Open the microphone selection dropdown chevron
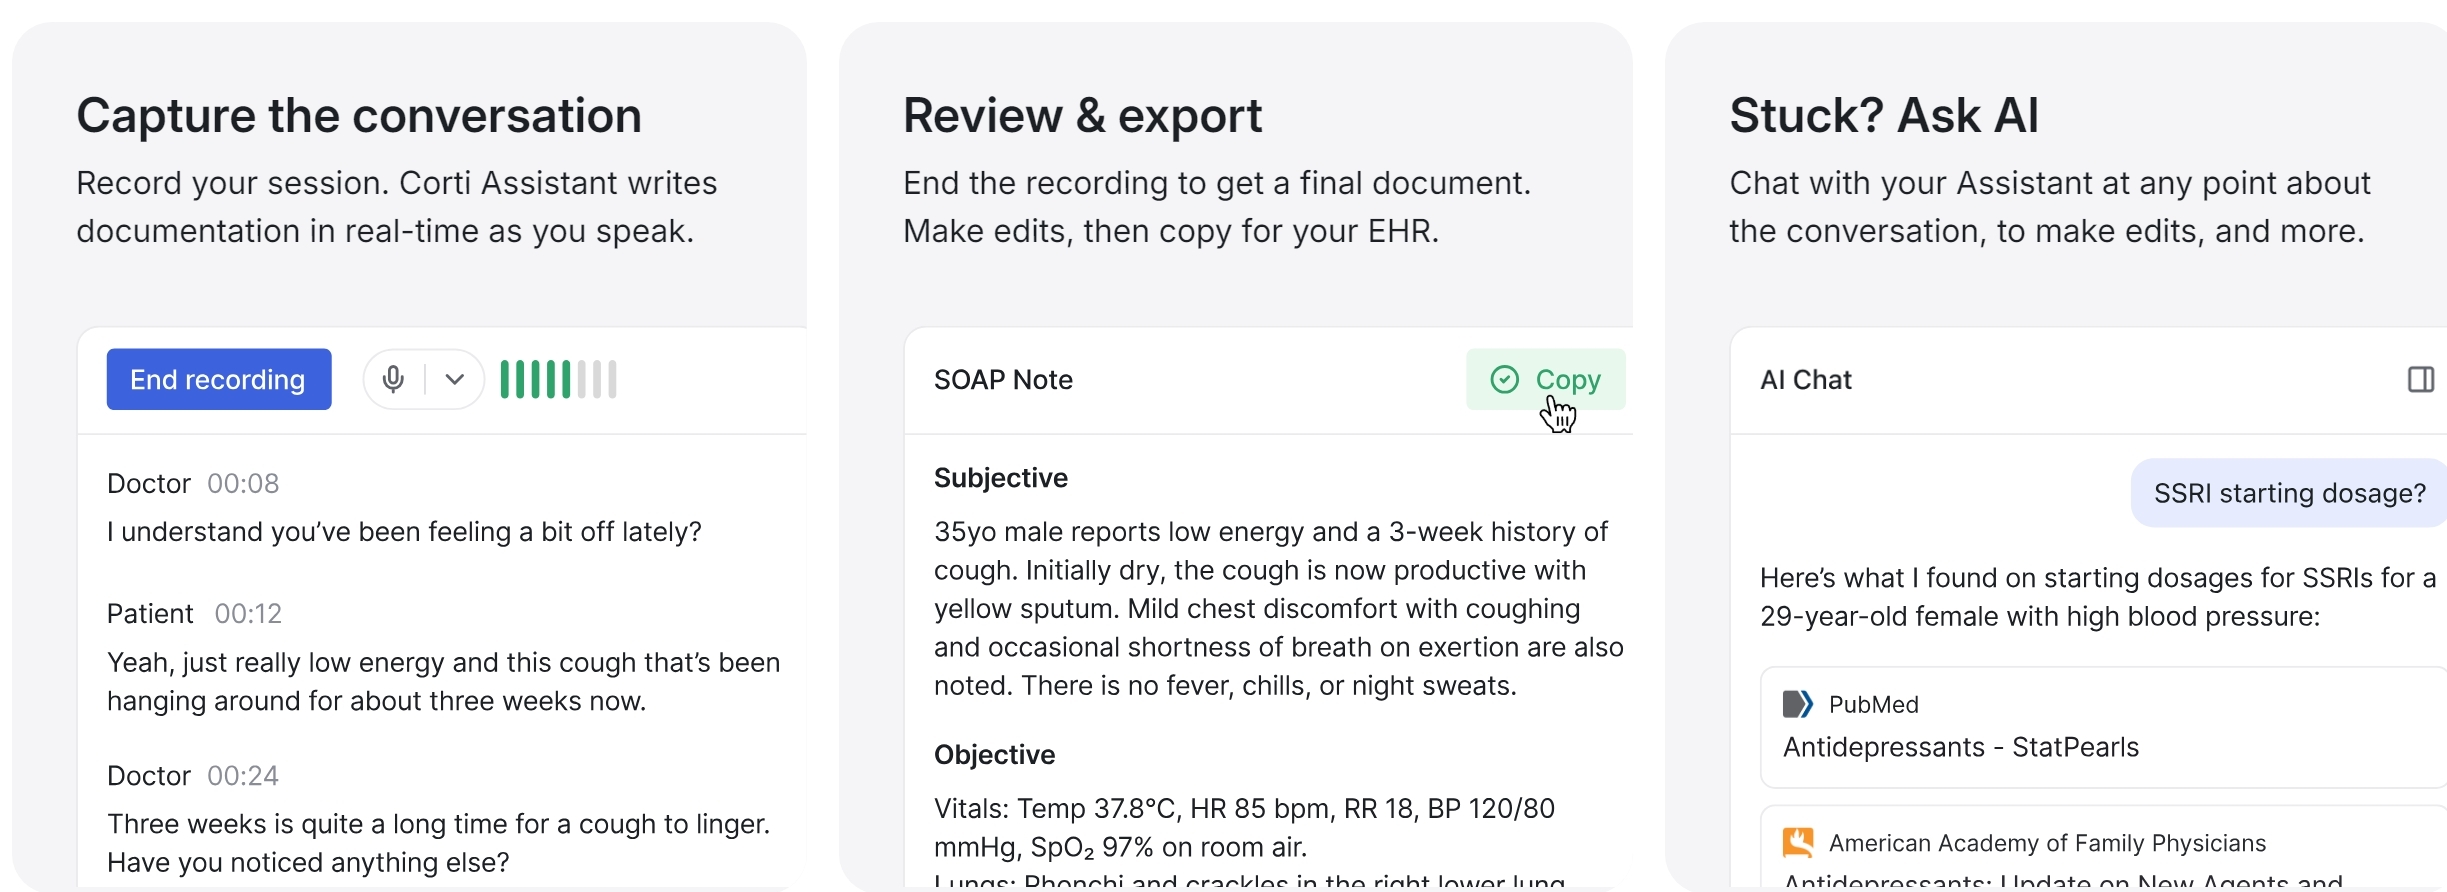Screen dimensions: 2447x892 point(455,379)
